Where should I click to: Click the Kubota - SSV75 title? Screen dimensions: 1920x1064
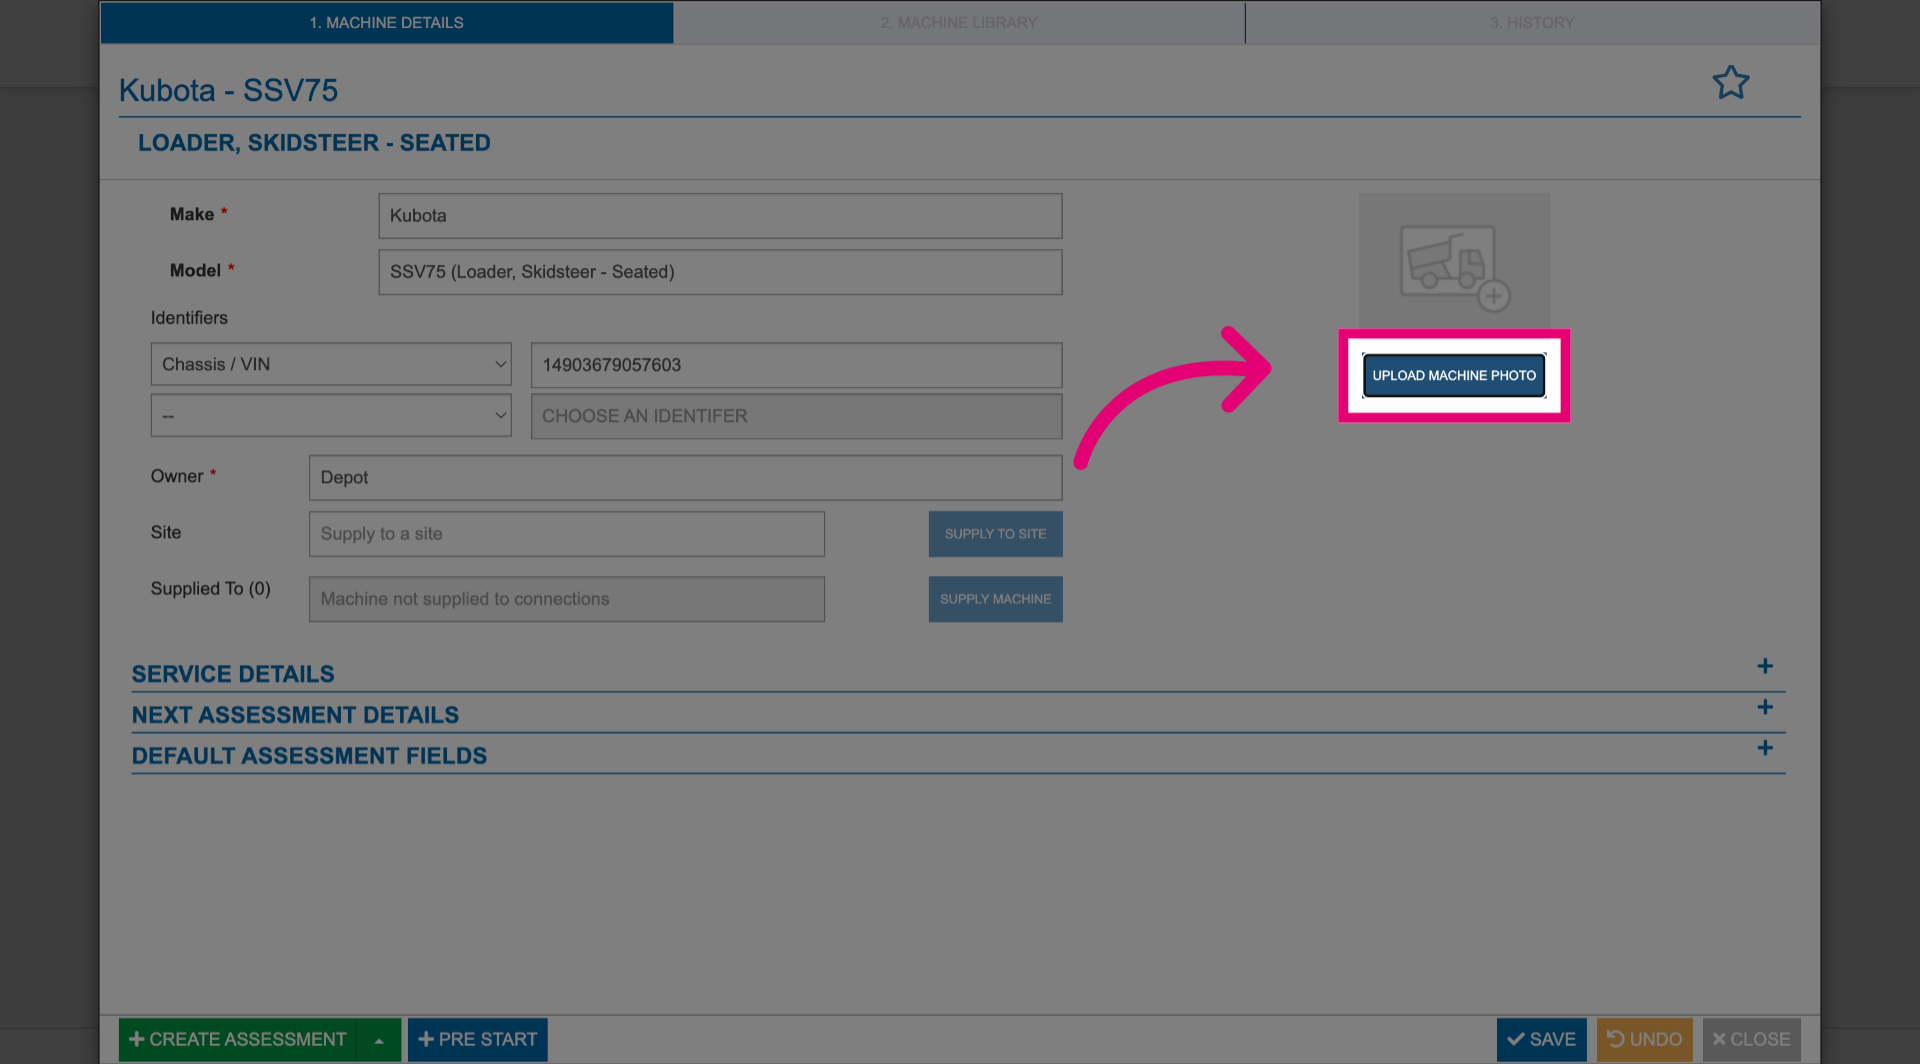(x=228, y=90)
